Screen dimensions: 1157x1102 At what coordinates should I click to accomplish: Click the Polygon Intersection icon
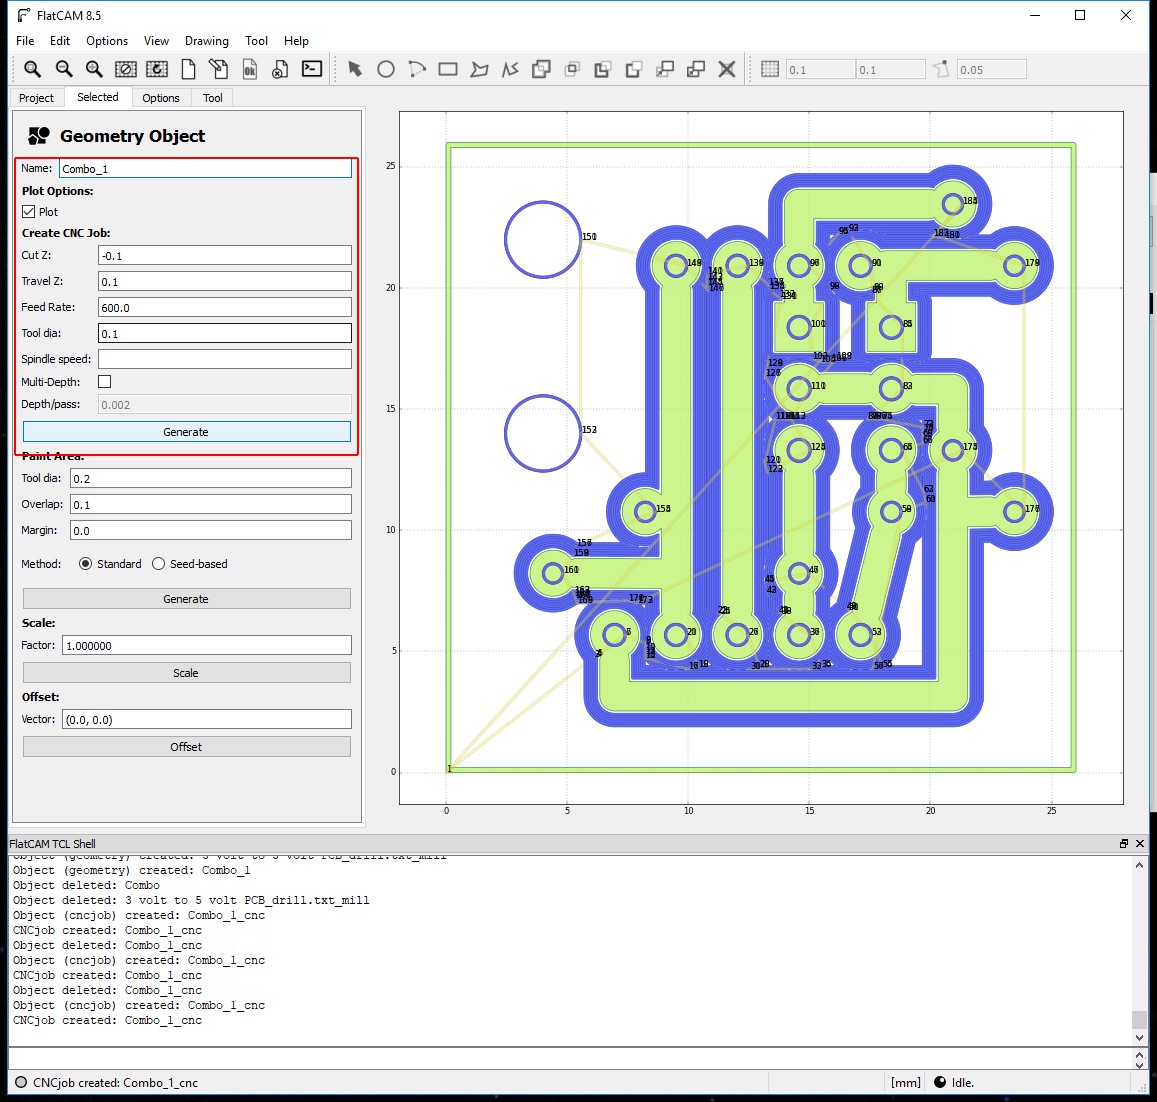(x=572, y=69)
